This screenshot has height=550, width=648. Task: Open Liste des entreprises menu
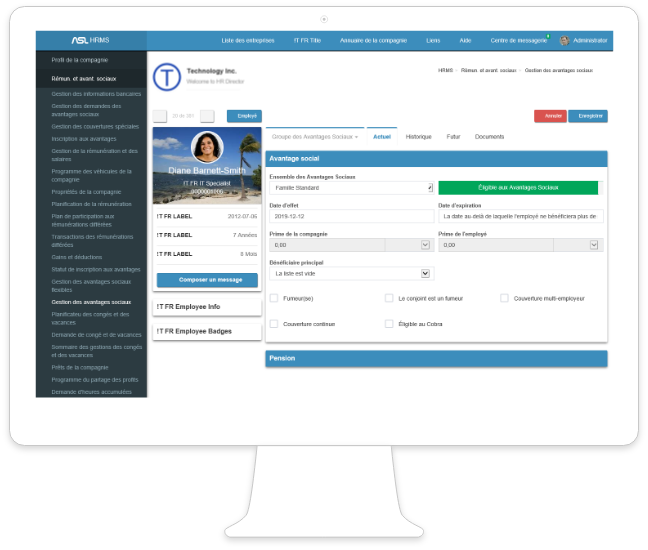248,40
